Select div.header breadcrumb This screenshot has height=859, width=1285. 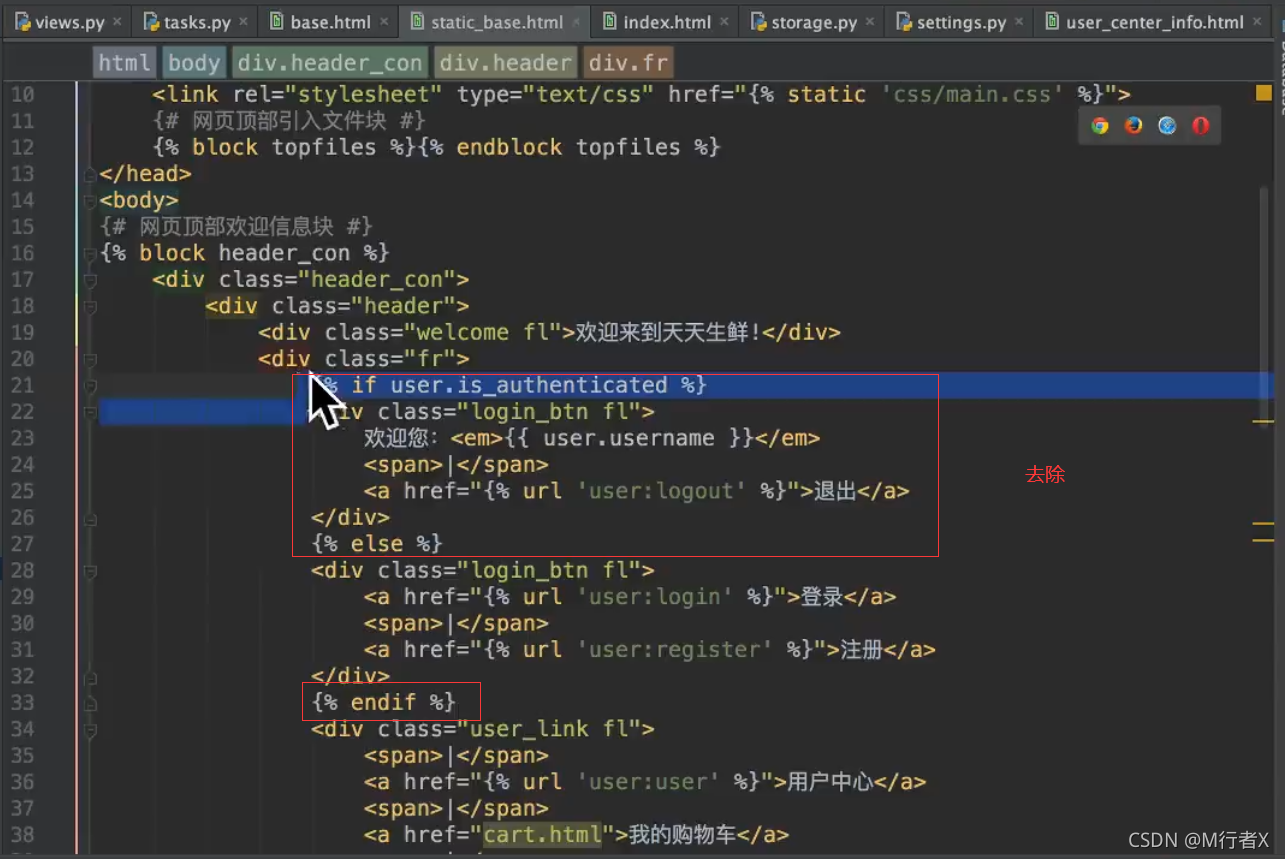pos(506,63)
